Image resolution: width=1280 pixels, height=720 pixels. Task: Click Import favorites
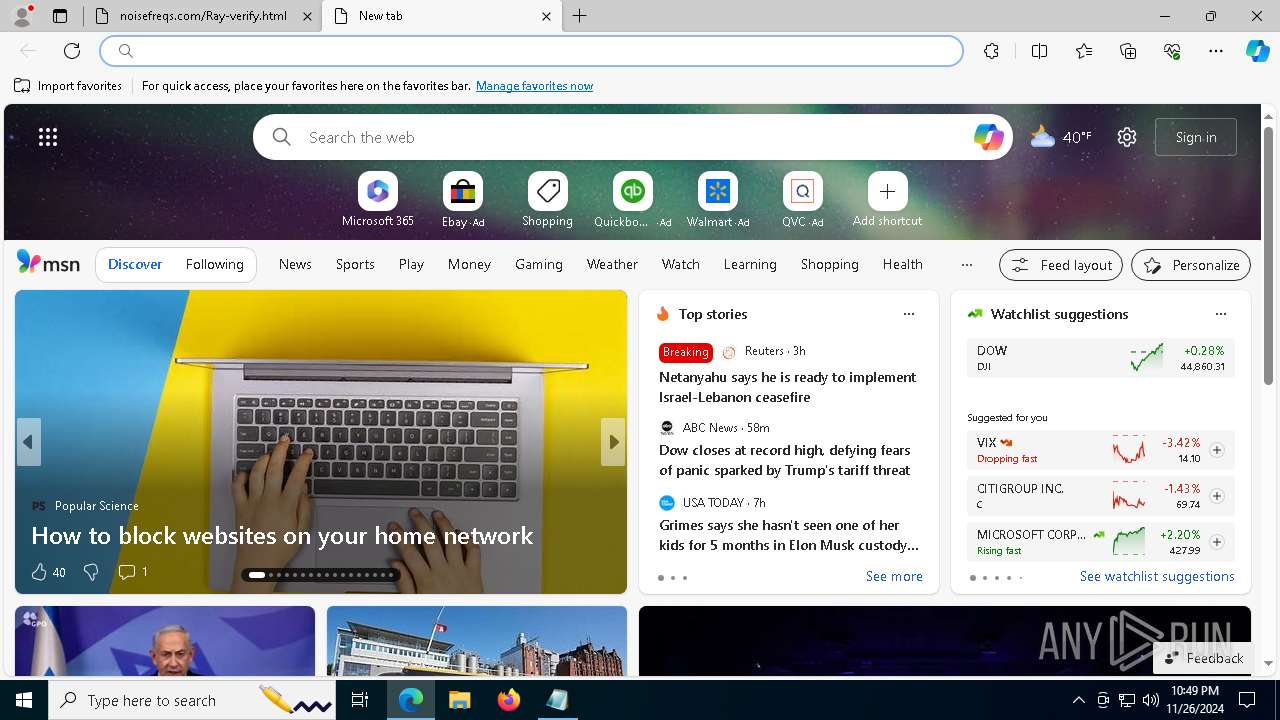pyautogui.click(x=68, y=86)
